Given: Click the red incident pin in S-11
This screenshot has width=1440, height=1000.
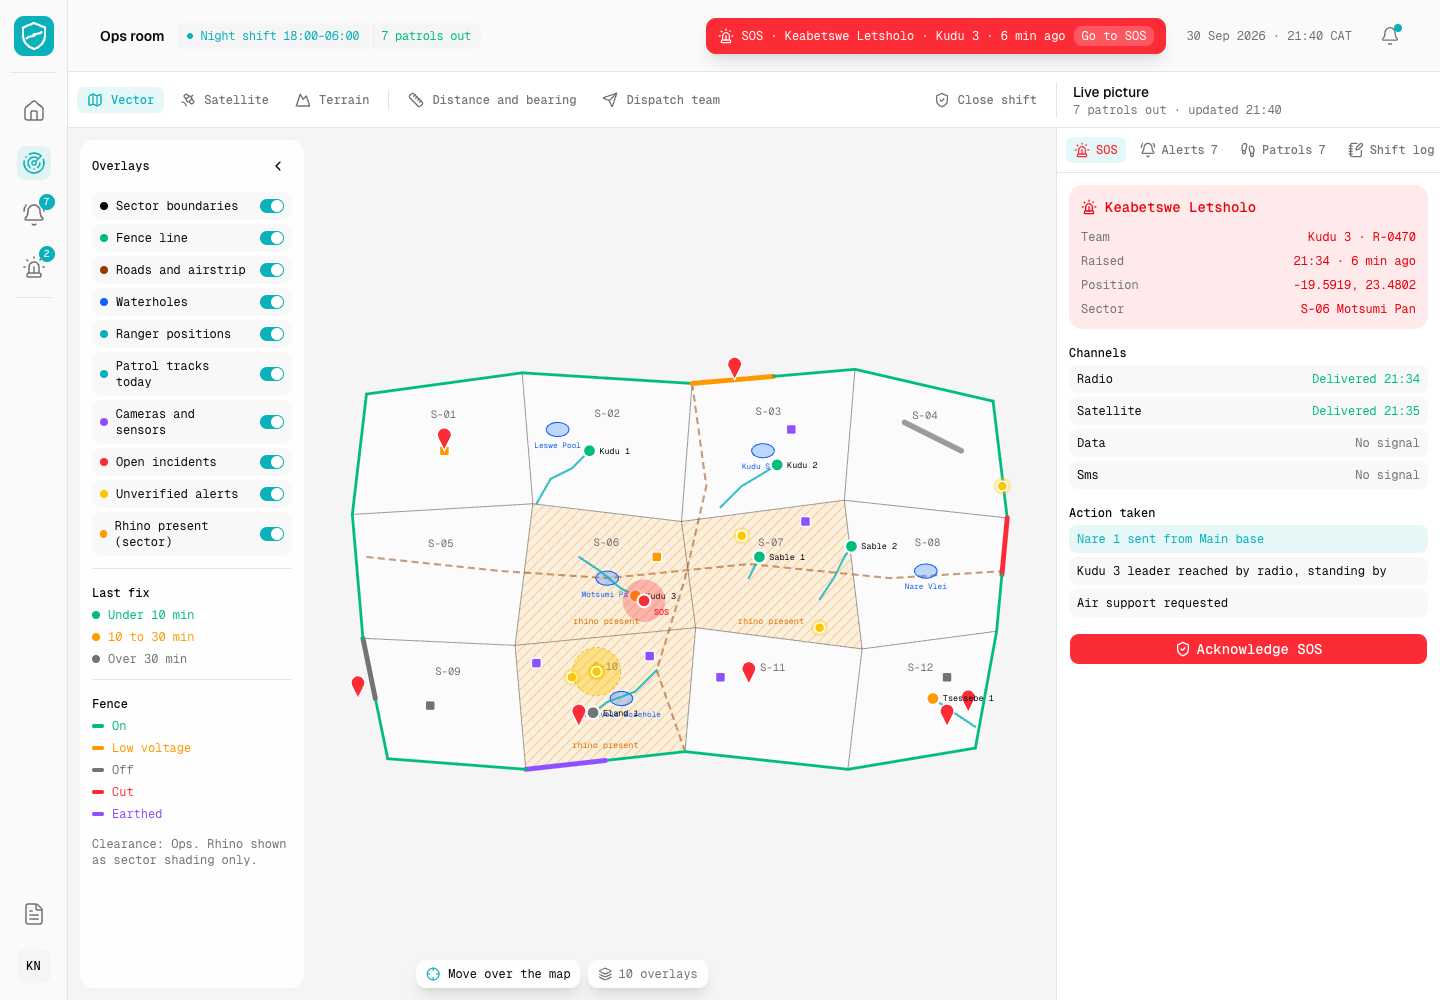Looking at the screenshot, I should 749,672.
